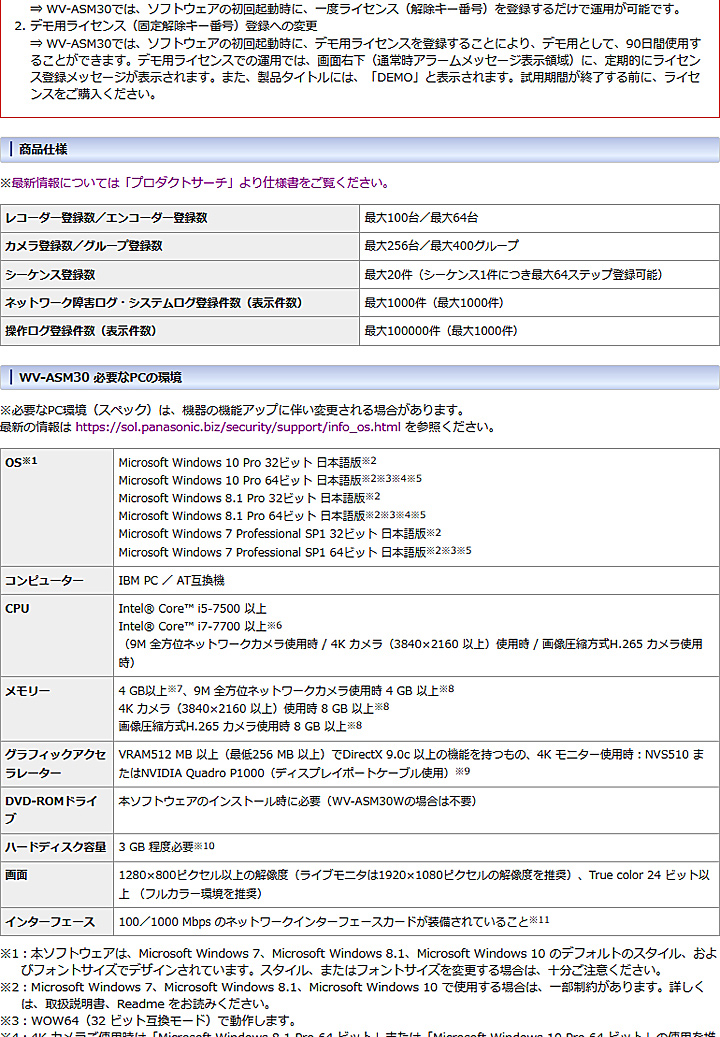Open the sol.panasonic.biz info_os.html link
The height and width of the screenshot is (1037, 720).
(238, 427)
